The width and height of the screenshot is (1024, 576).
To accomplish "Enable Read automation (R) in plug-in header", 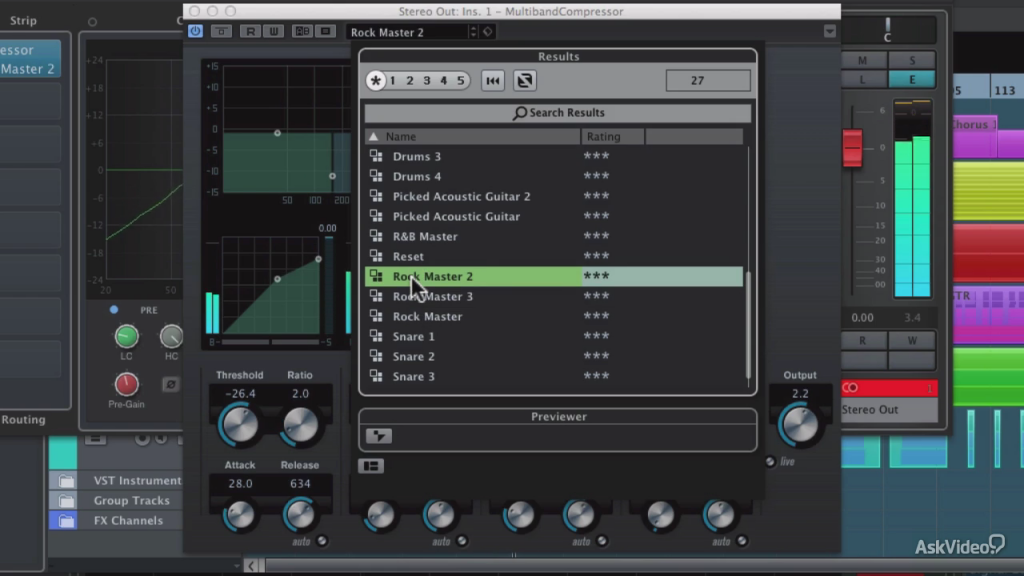I will [250, 31].
